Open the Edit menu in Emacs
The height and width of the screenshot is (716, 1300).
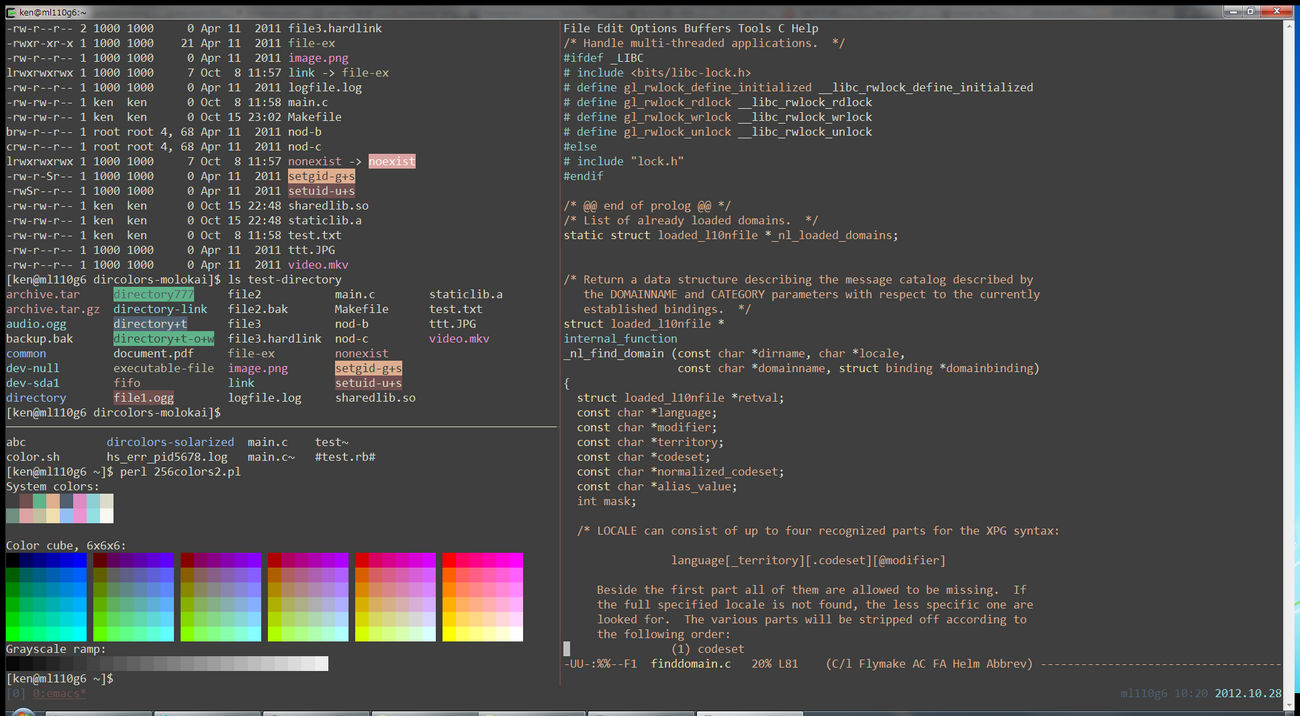(x=610, y=29)
